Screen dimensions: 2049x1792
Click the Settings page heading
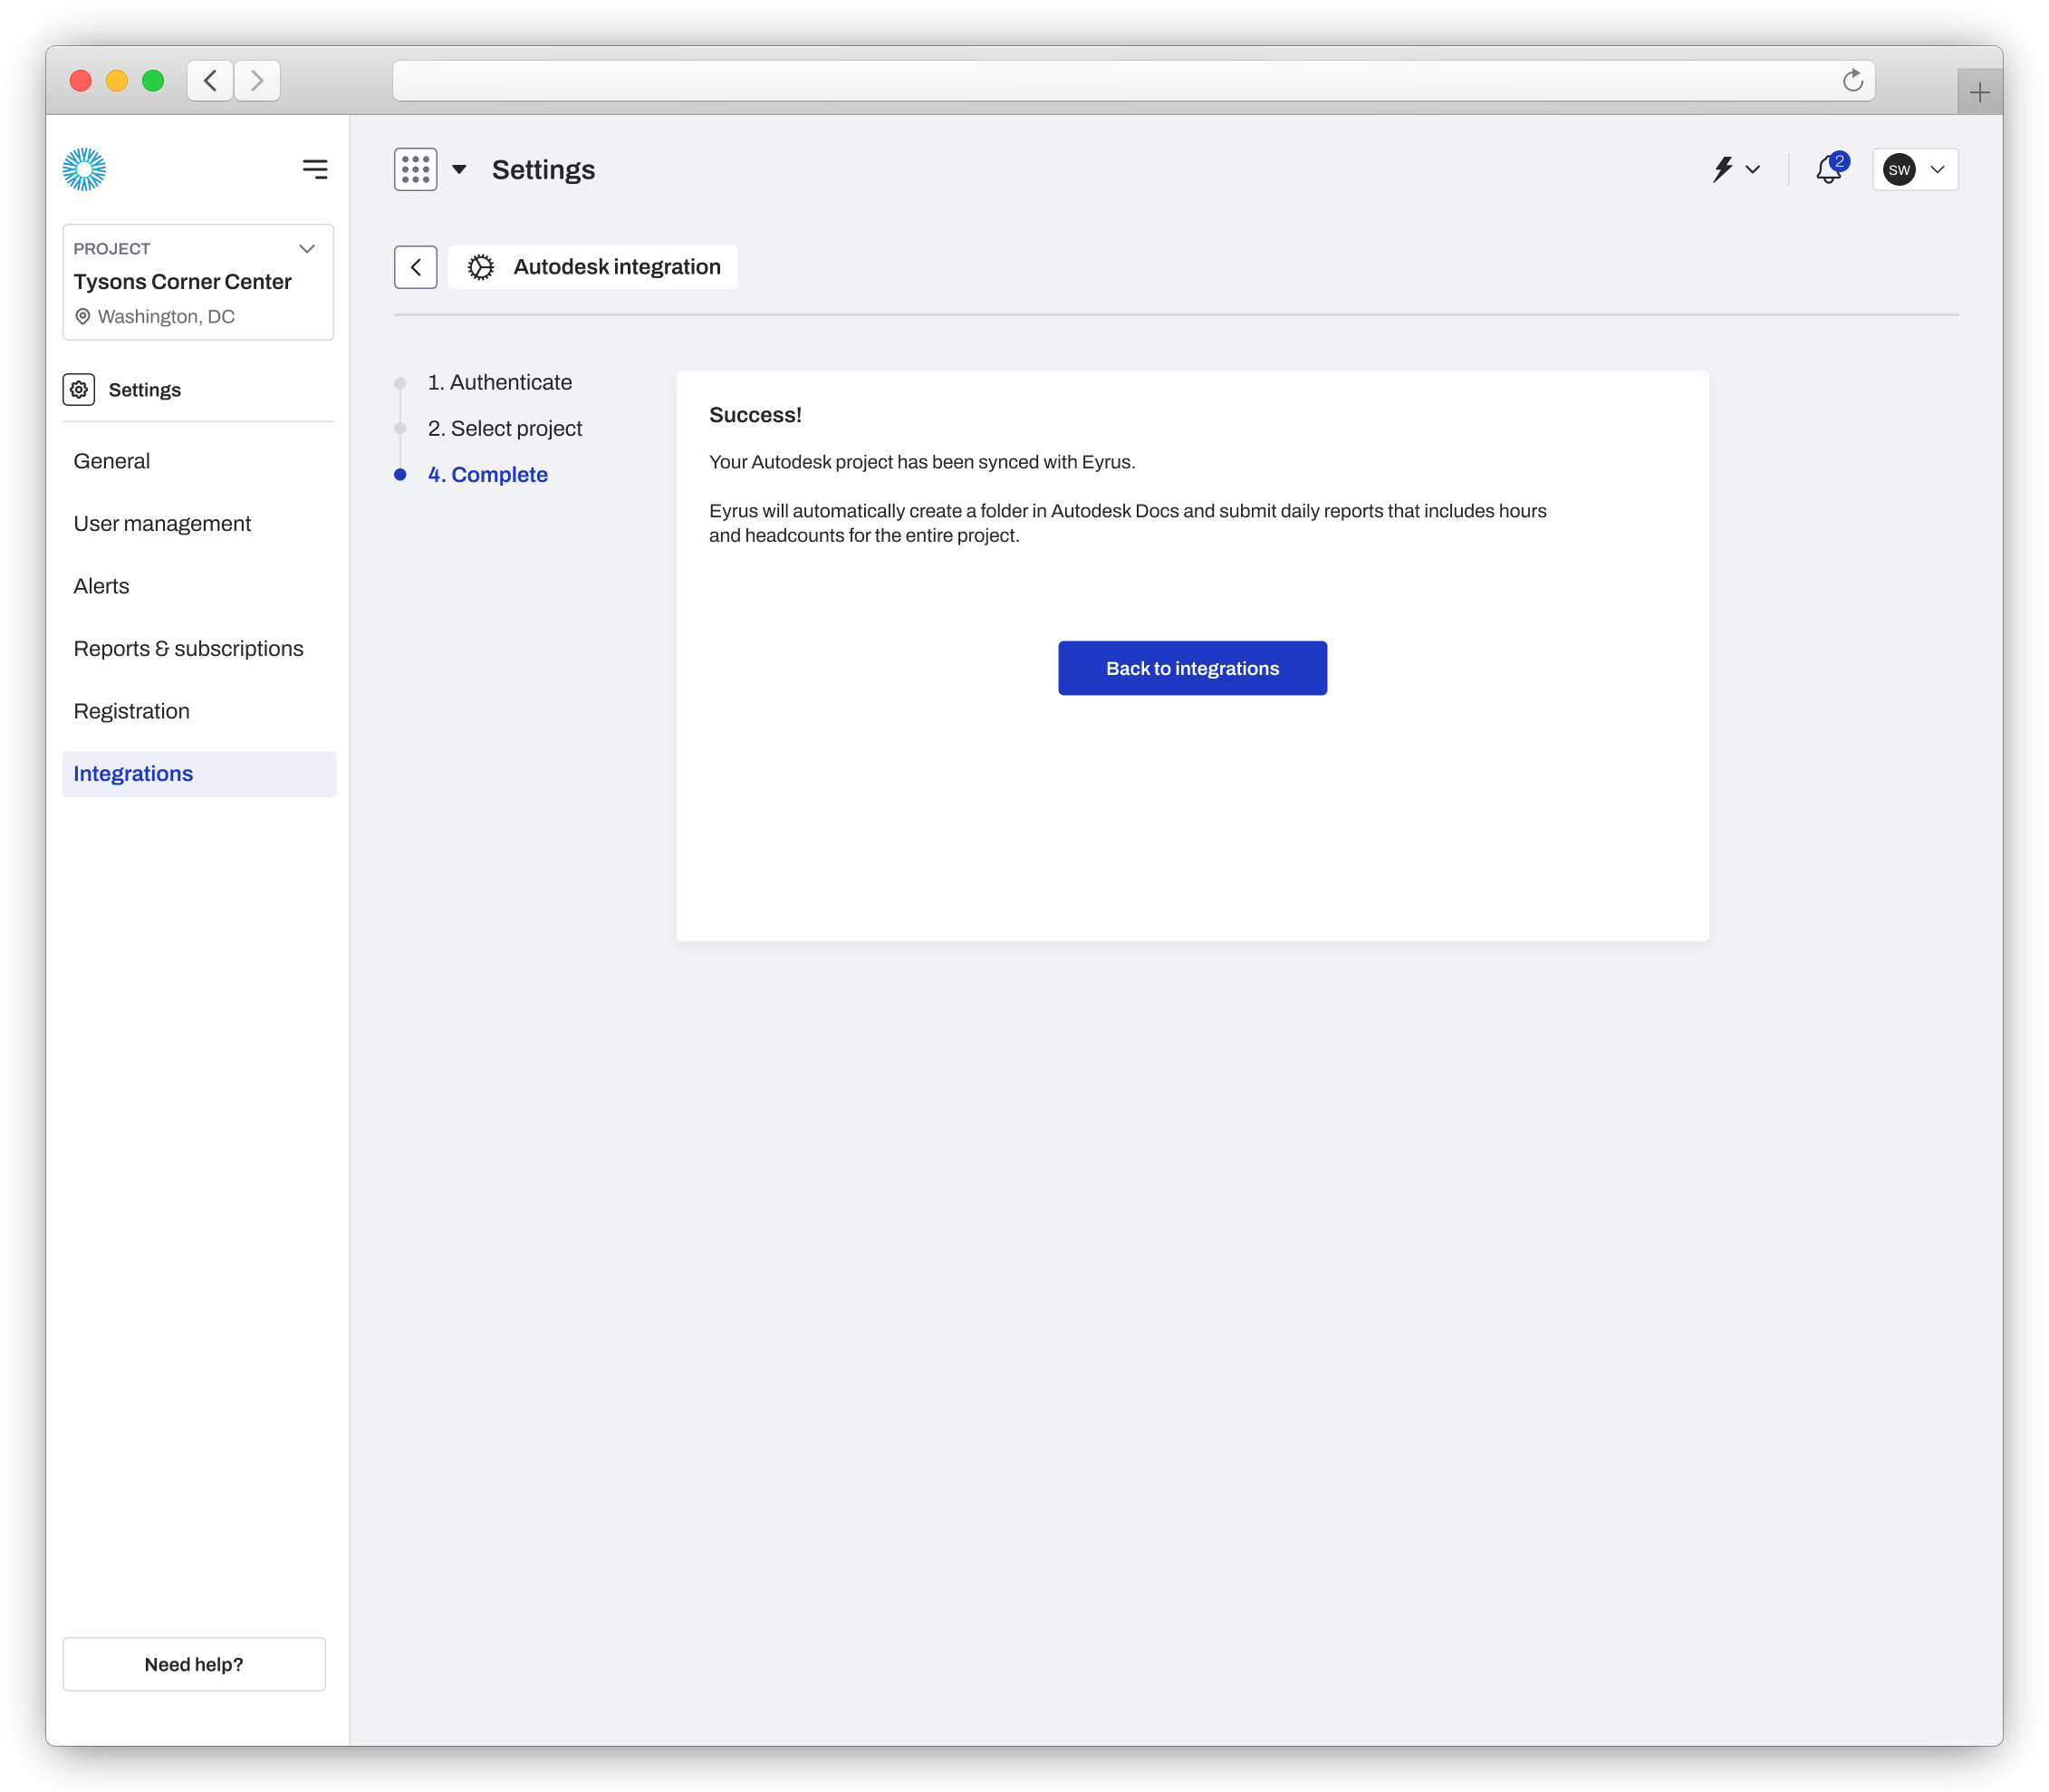(543, 170)
